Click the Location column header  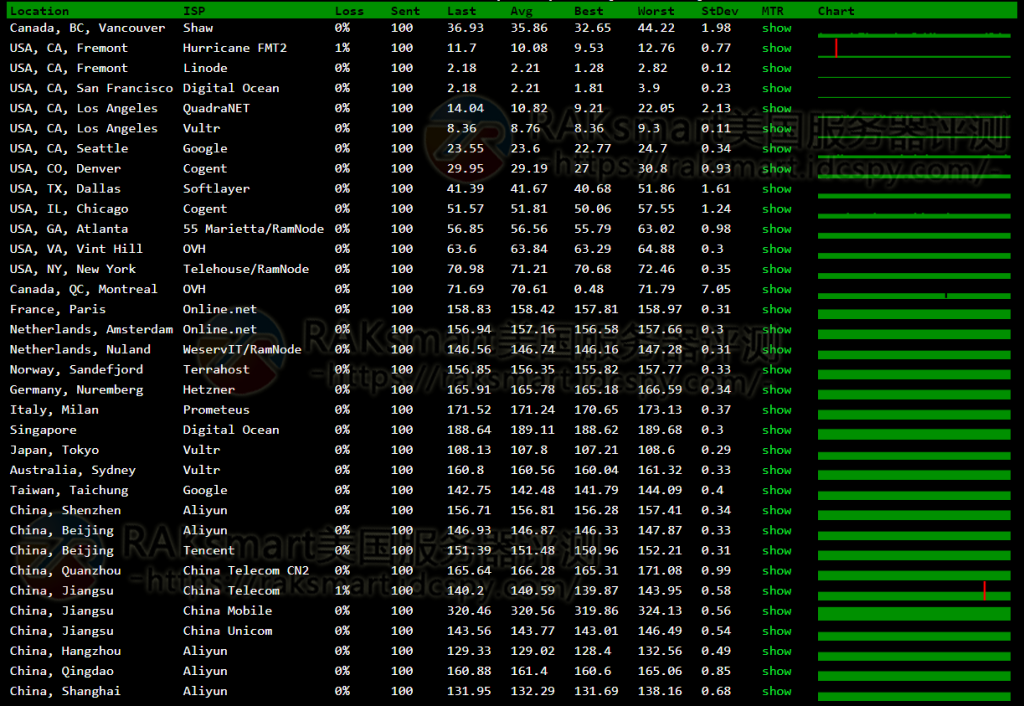pos(39,11)
